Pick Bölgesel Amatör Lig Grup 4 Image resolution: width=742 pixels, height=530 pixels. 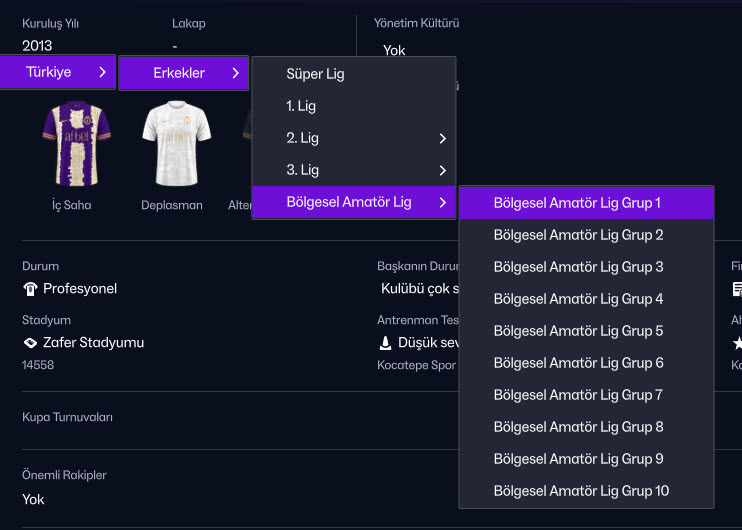tap(578, 299)
